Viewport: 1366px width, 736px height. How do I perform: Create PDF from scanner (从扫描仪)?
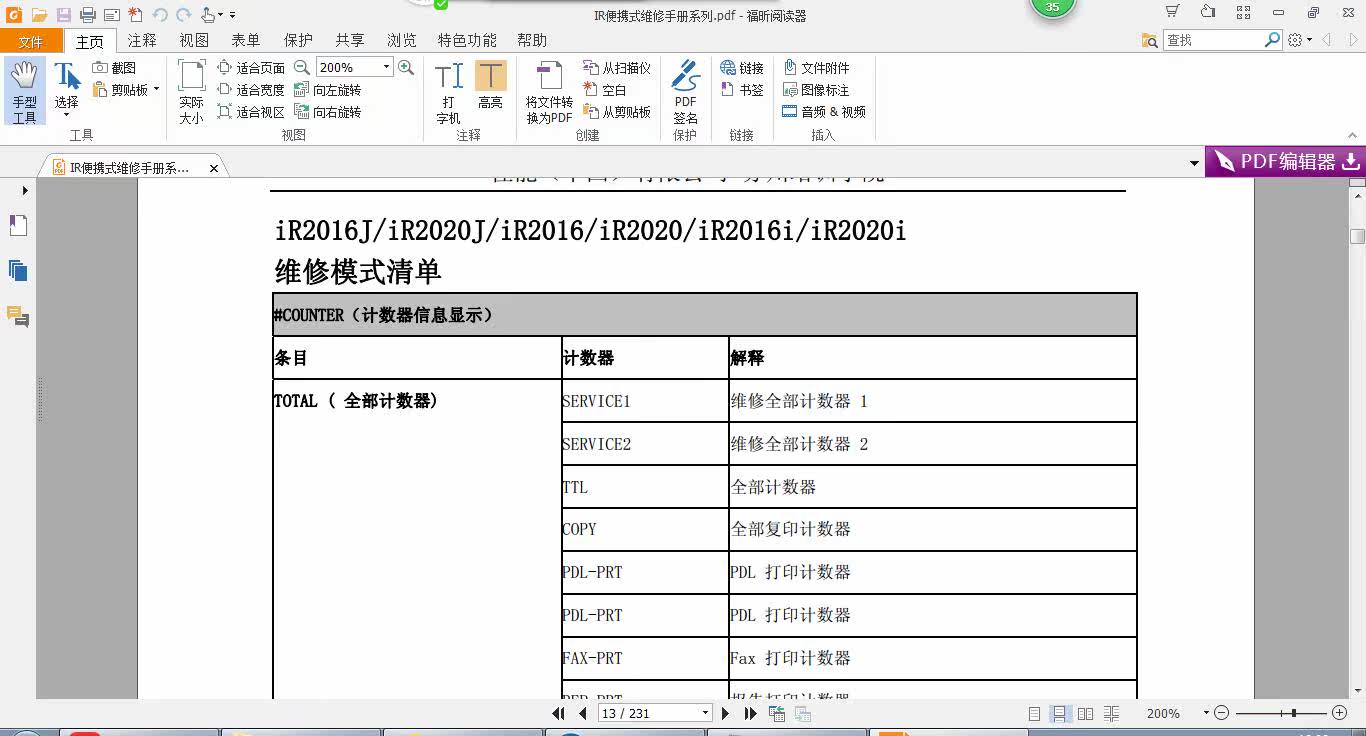pos(617,68)
